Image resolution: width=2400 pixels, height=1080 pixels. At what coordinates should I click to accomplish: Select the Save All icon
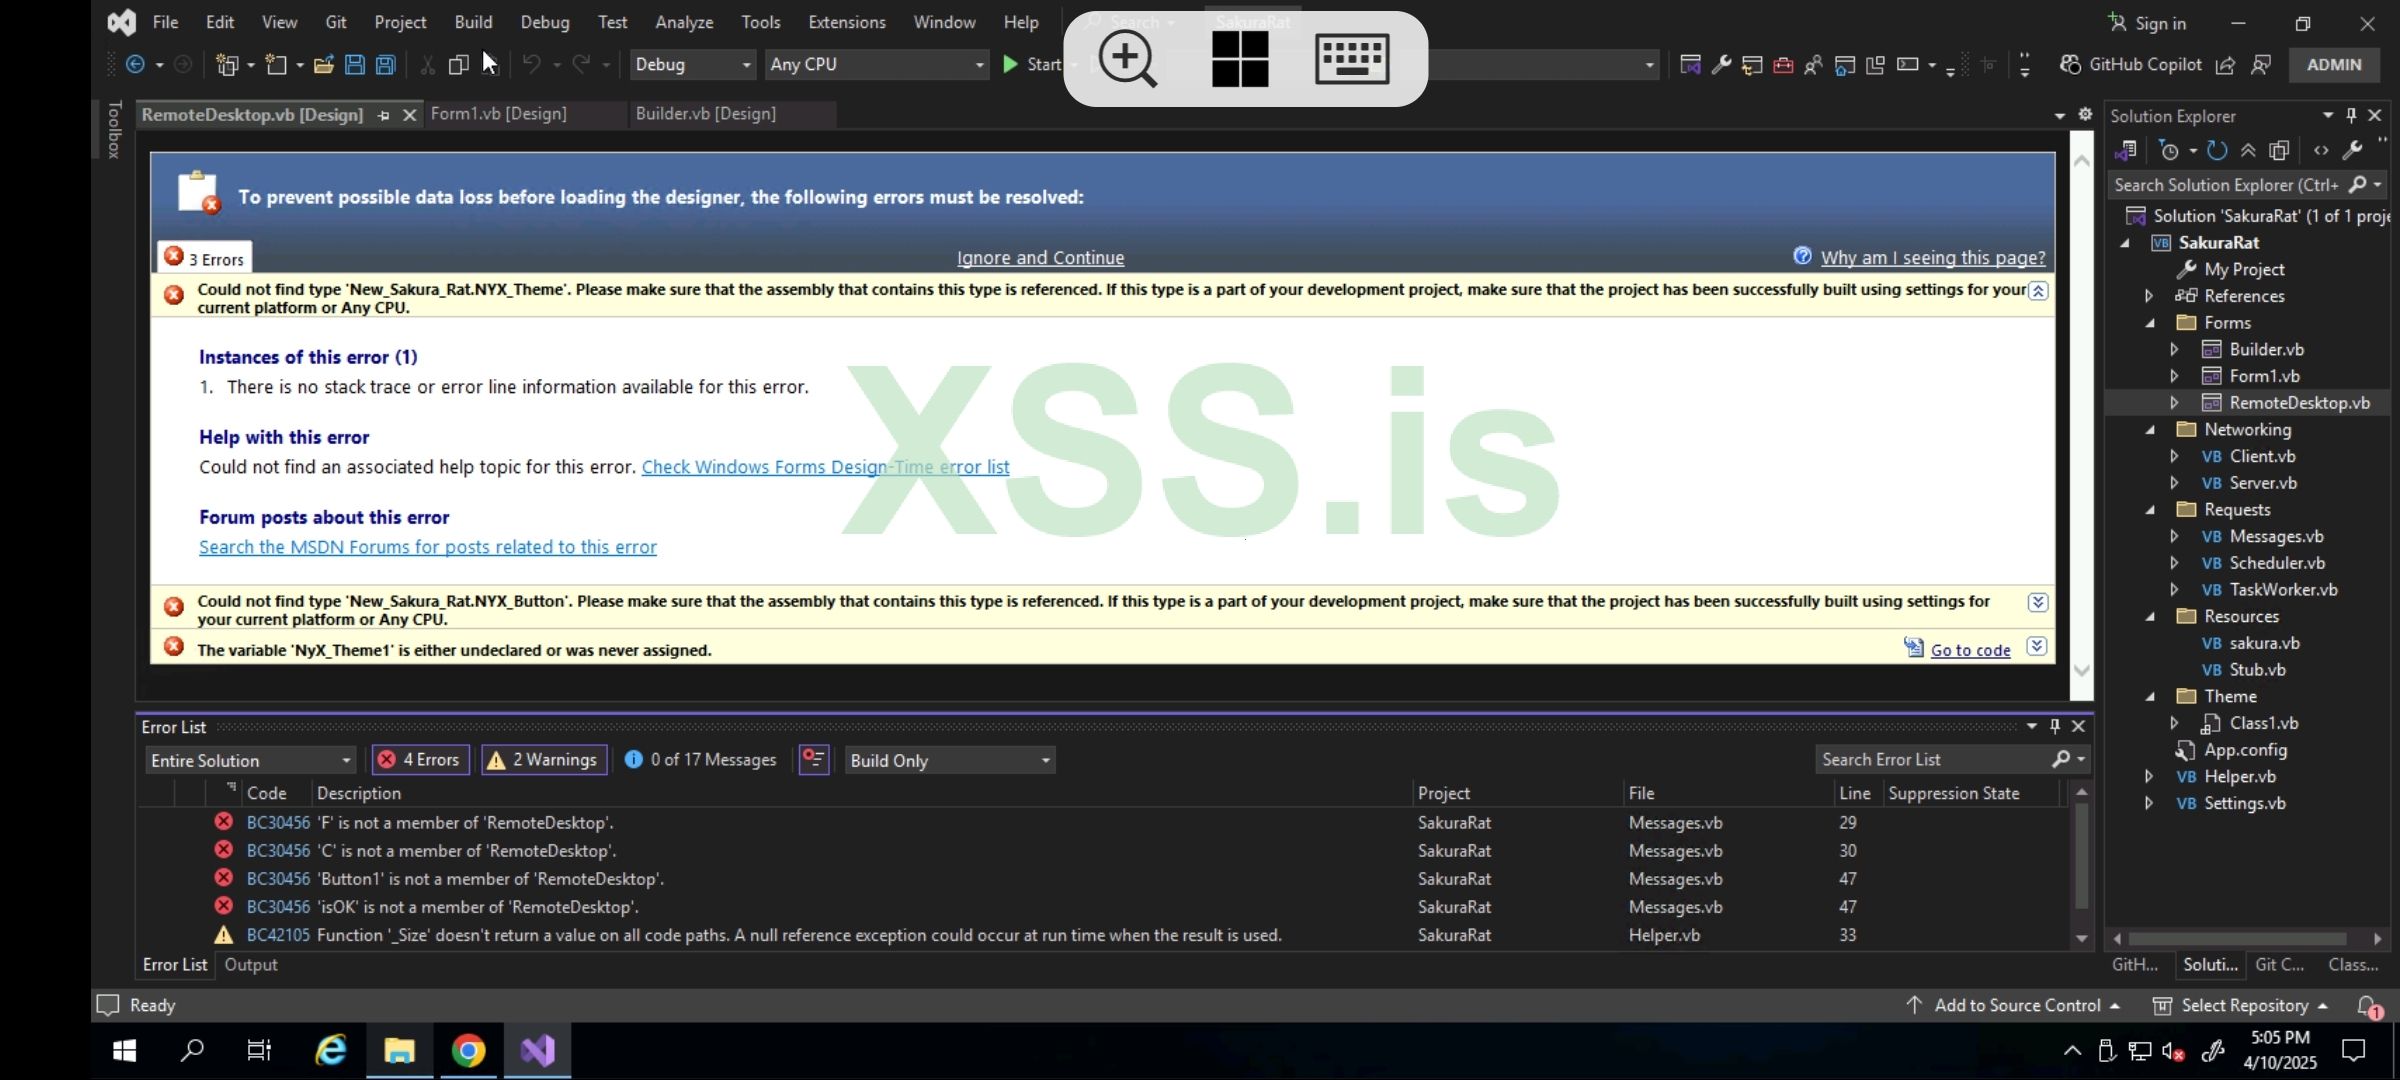coord(386,64)
